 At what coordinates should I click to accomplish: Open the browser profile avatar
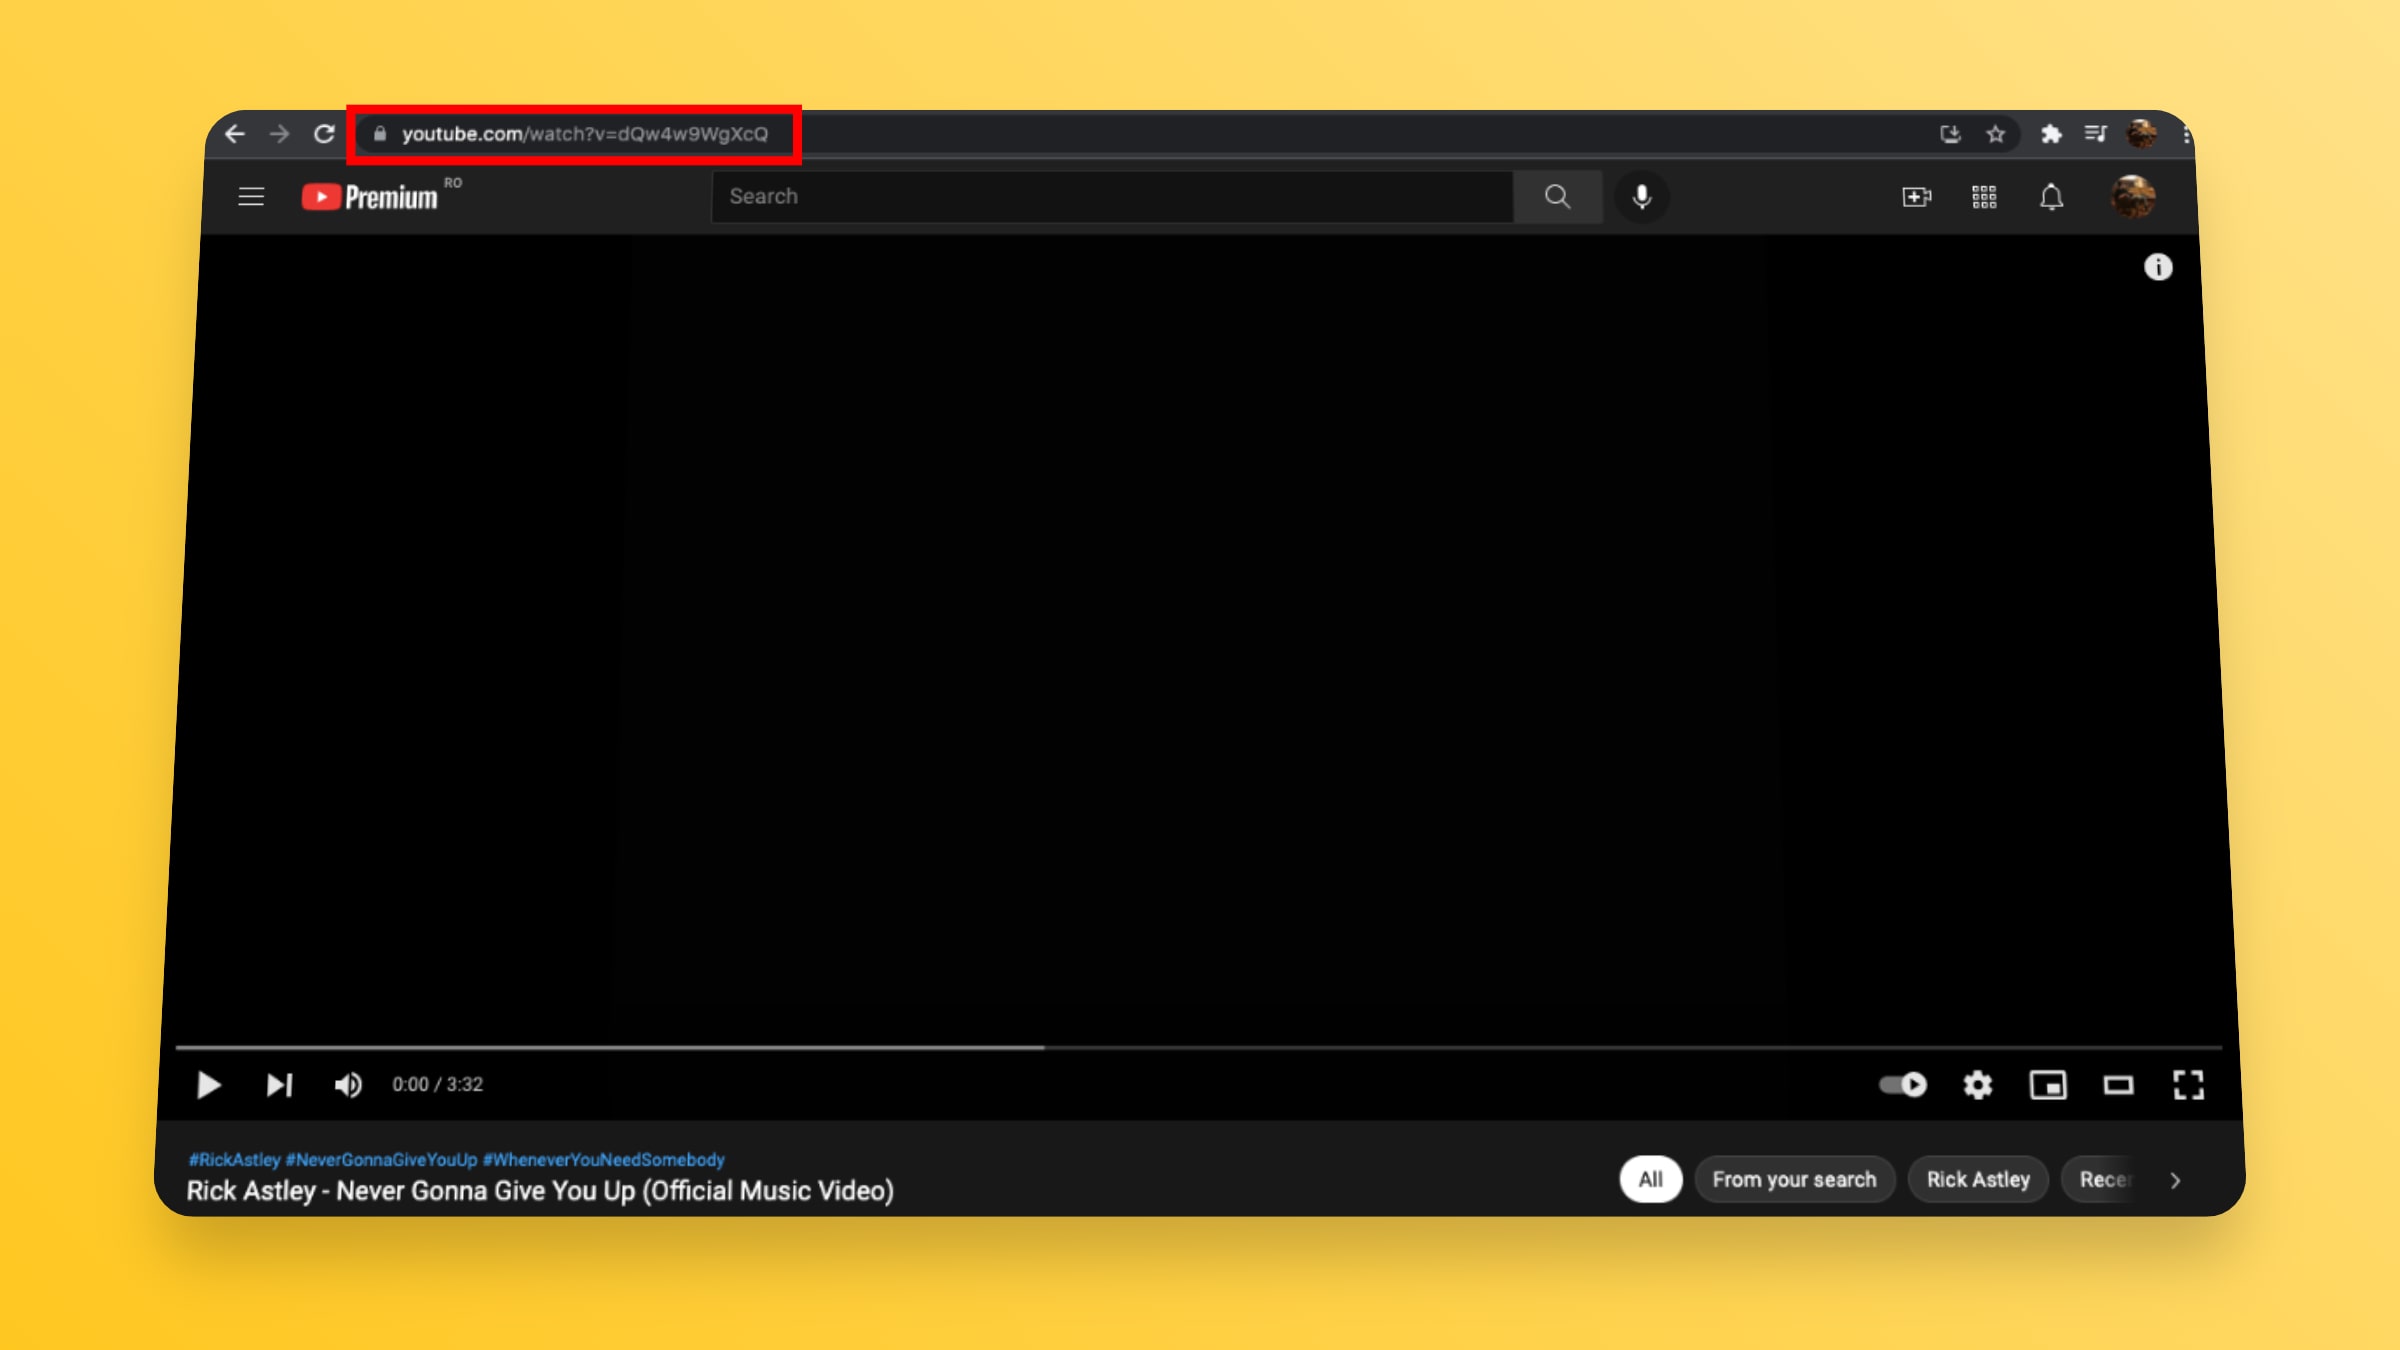pos(2141,134)
